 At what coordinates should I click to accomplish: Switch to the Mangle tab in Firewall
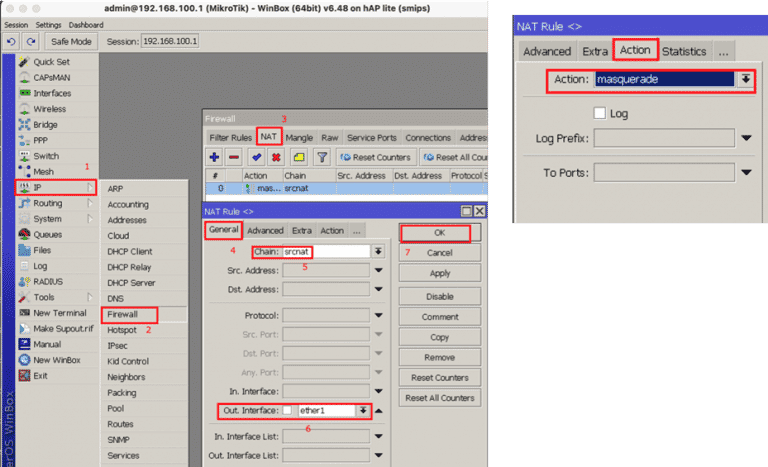298,137
